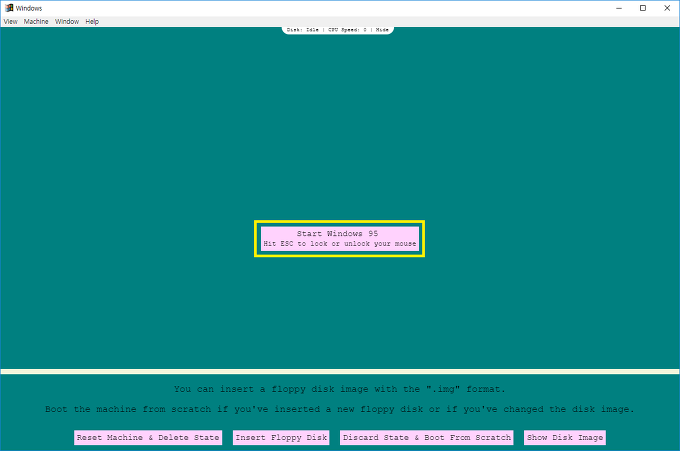Screen dimensions: 680x451
Task: Open the View menu
Action: click(10, 21)
